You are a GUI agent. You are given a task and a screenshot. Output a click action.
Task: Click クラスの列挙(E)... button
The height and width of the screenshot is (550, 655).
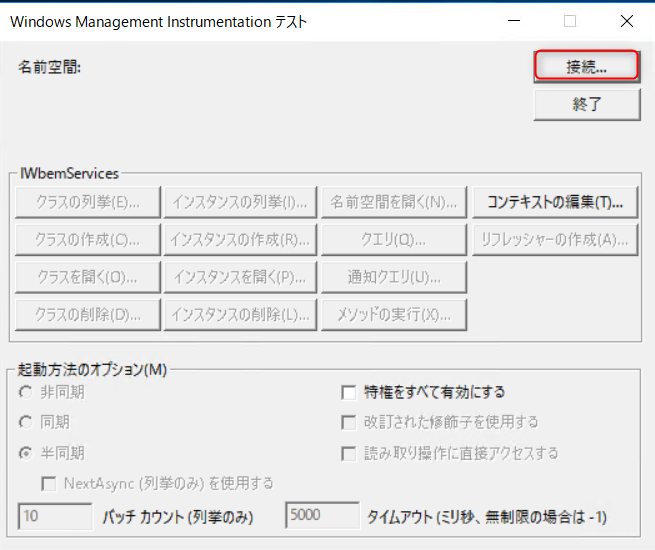point(86,202)
